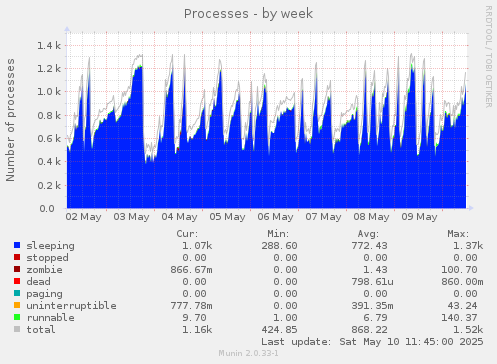Click the green runnable legend swatch
The height and width of the screenshot is (364, 497).
[x=17, y=317]
